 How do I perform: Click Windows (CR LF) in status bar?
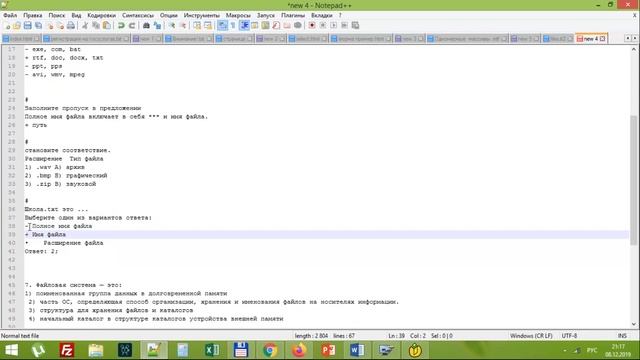tap(531, 336)
